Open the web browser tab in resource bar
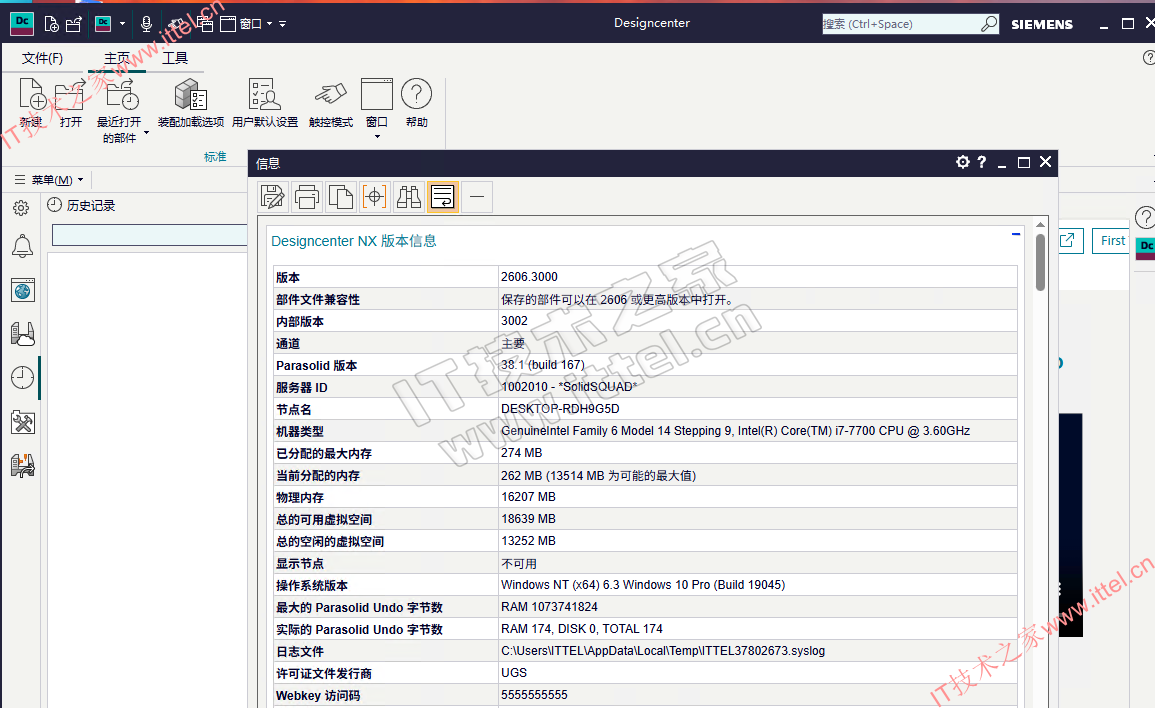 tap(23, 290)
